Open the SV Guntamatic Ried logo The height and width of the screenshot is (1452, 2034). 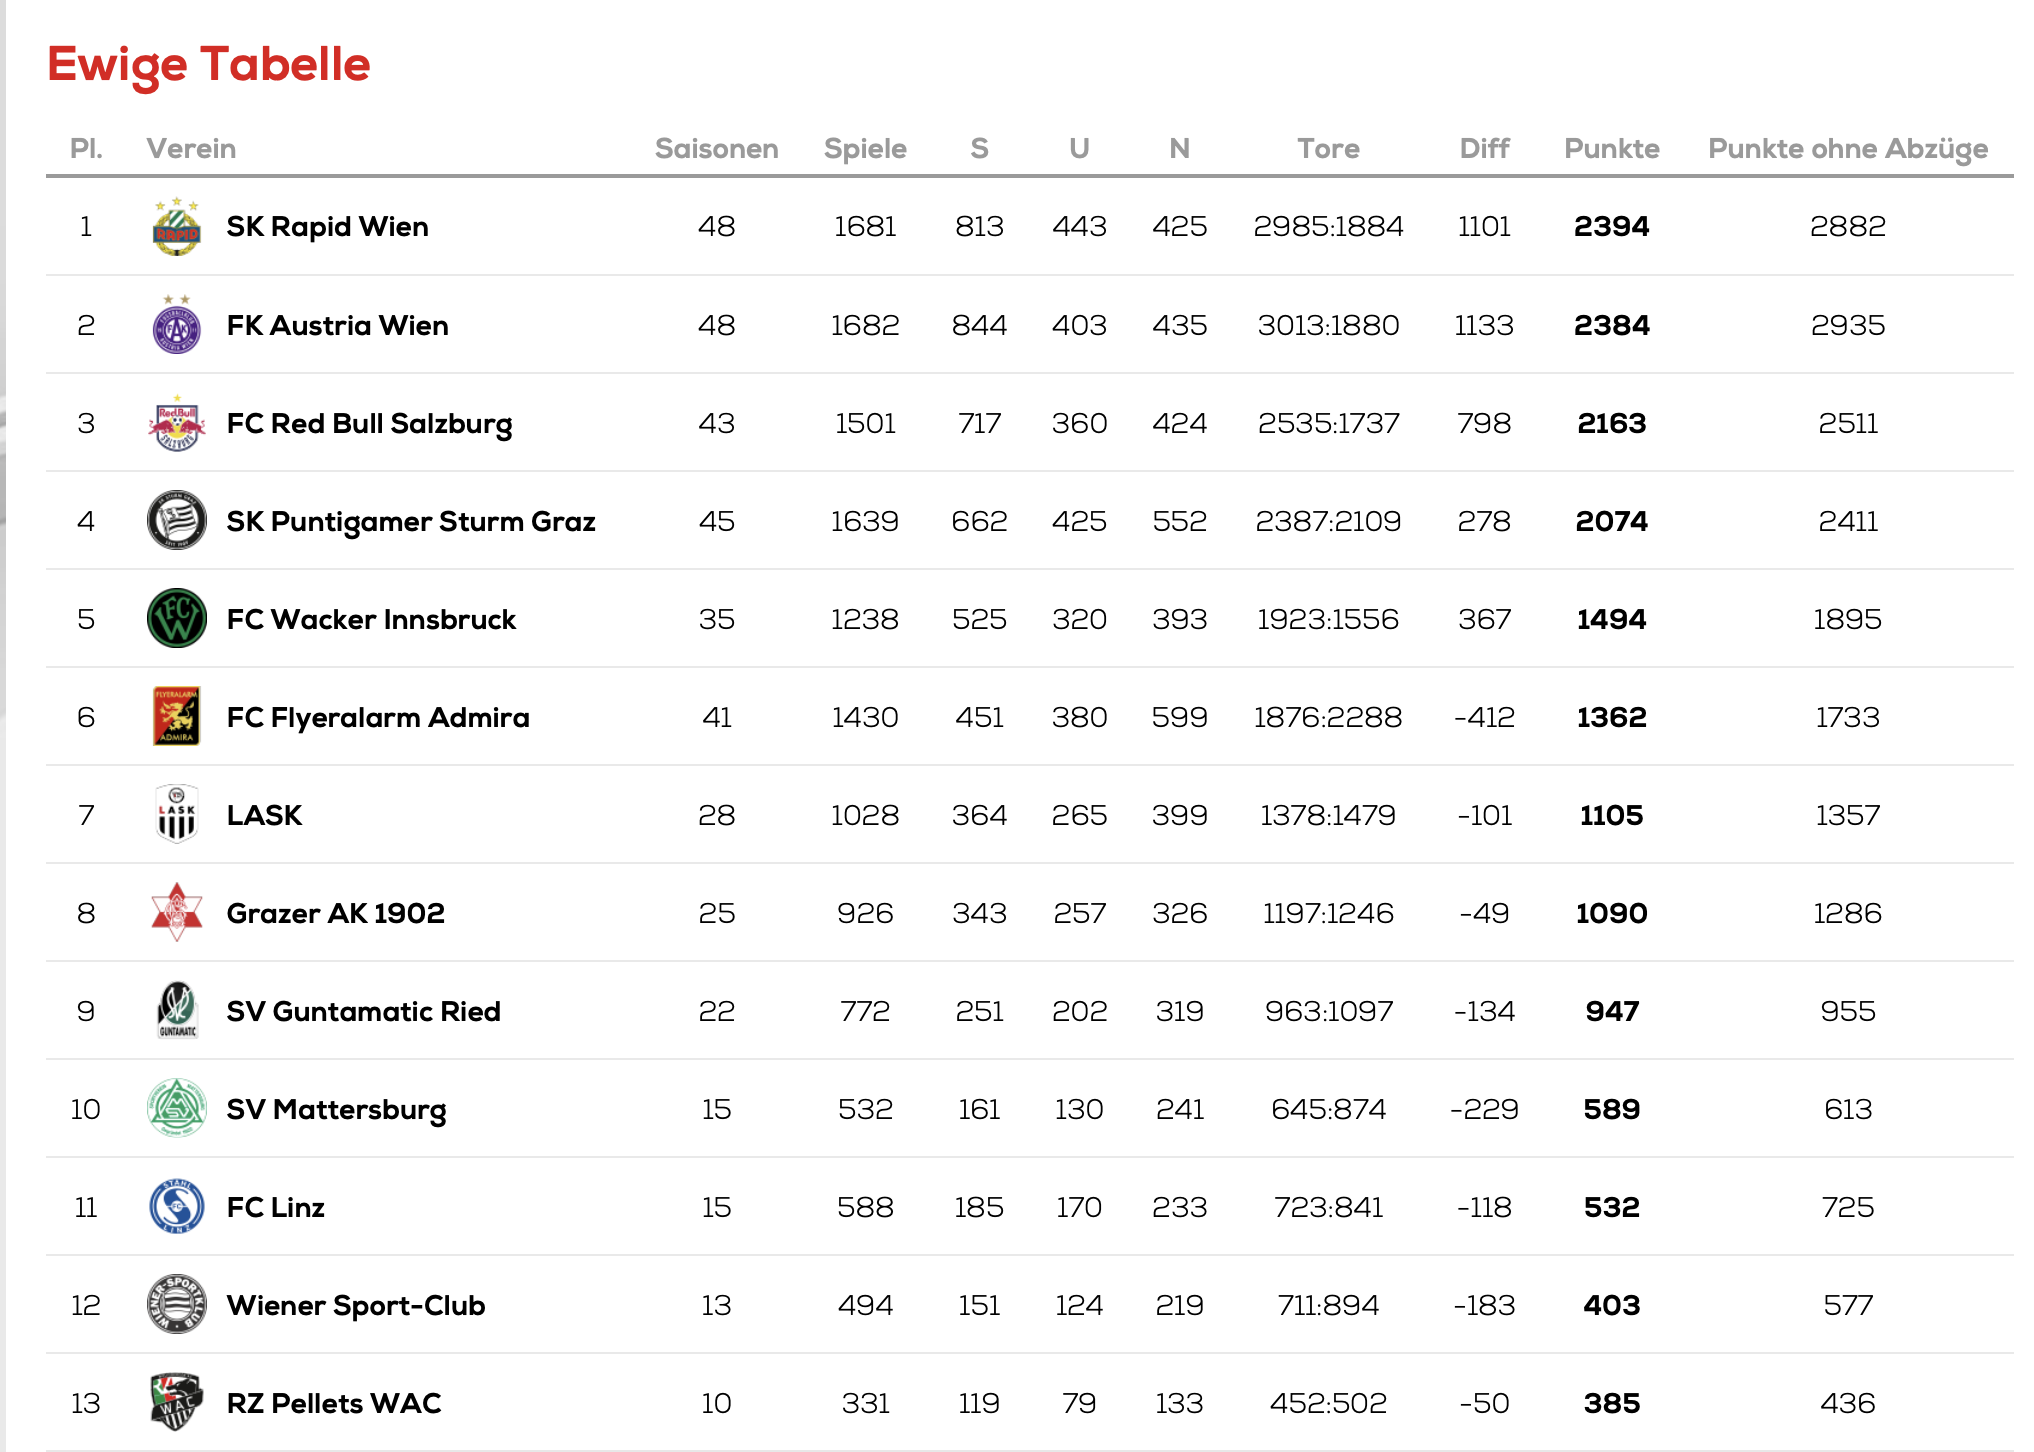point(177,1010)
